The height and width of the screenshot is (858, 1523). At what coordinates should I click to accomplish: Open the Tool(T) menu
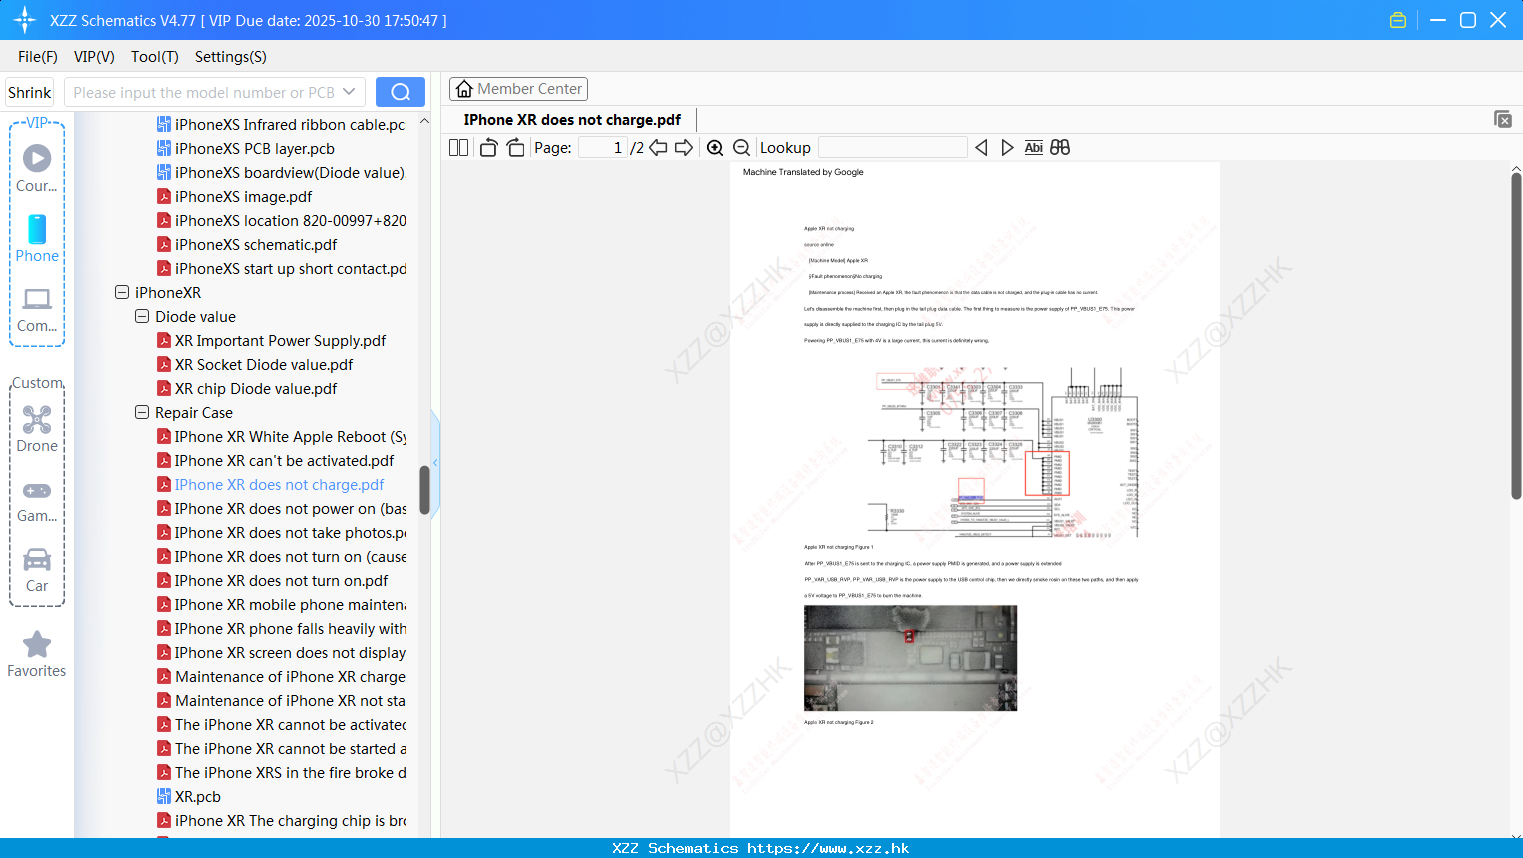point(155,57)
